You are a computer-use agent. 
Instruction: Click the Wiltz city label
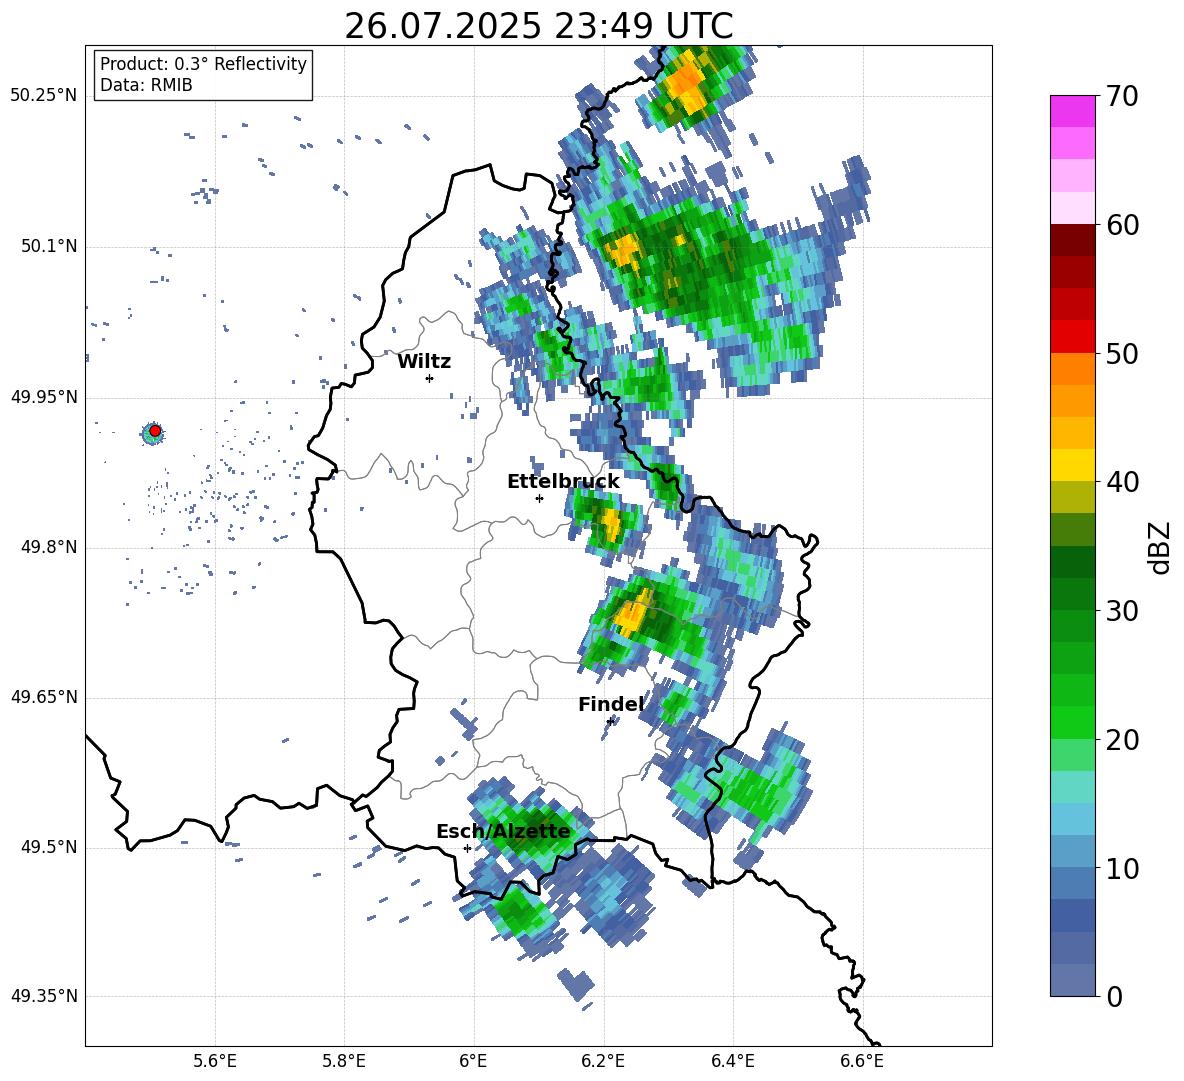[424, 362]
